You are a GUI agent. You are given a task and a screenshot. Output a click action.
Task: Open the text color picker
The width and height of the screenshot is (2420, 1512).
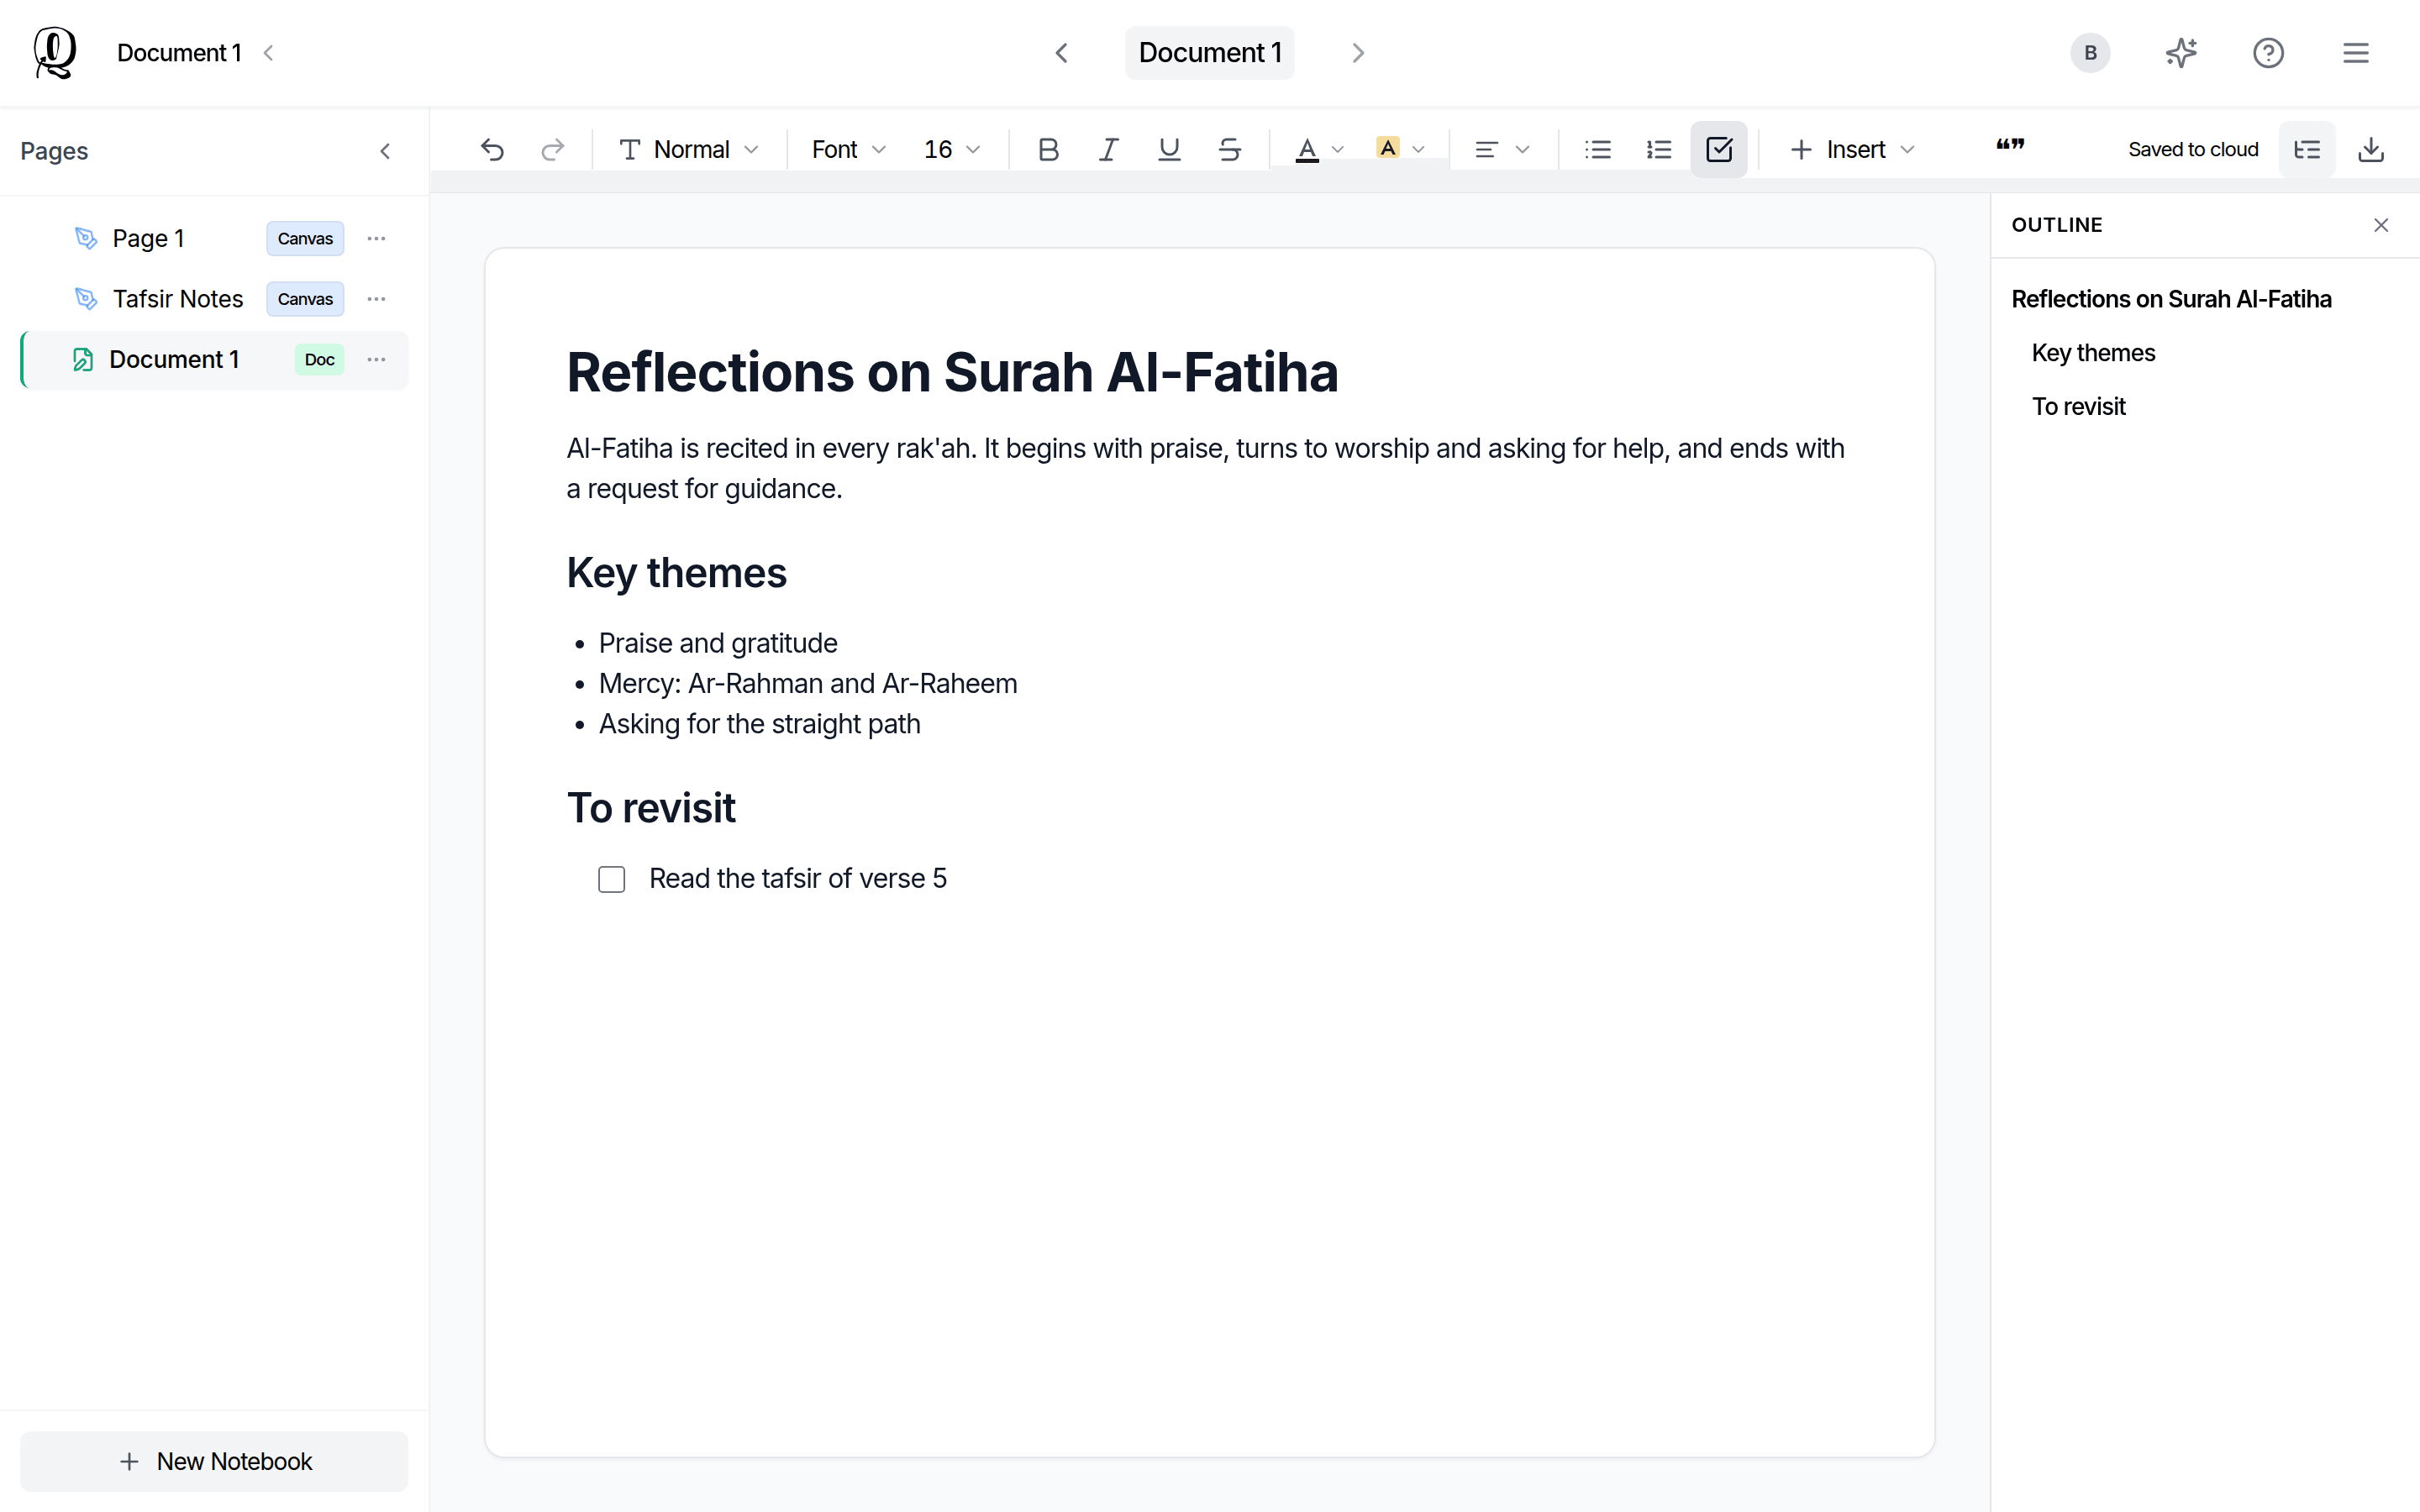[x=1319, y=150]
